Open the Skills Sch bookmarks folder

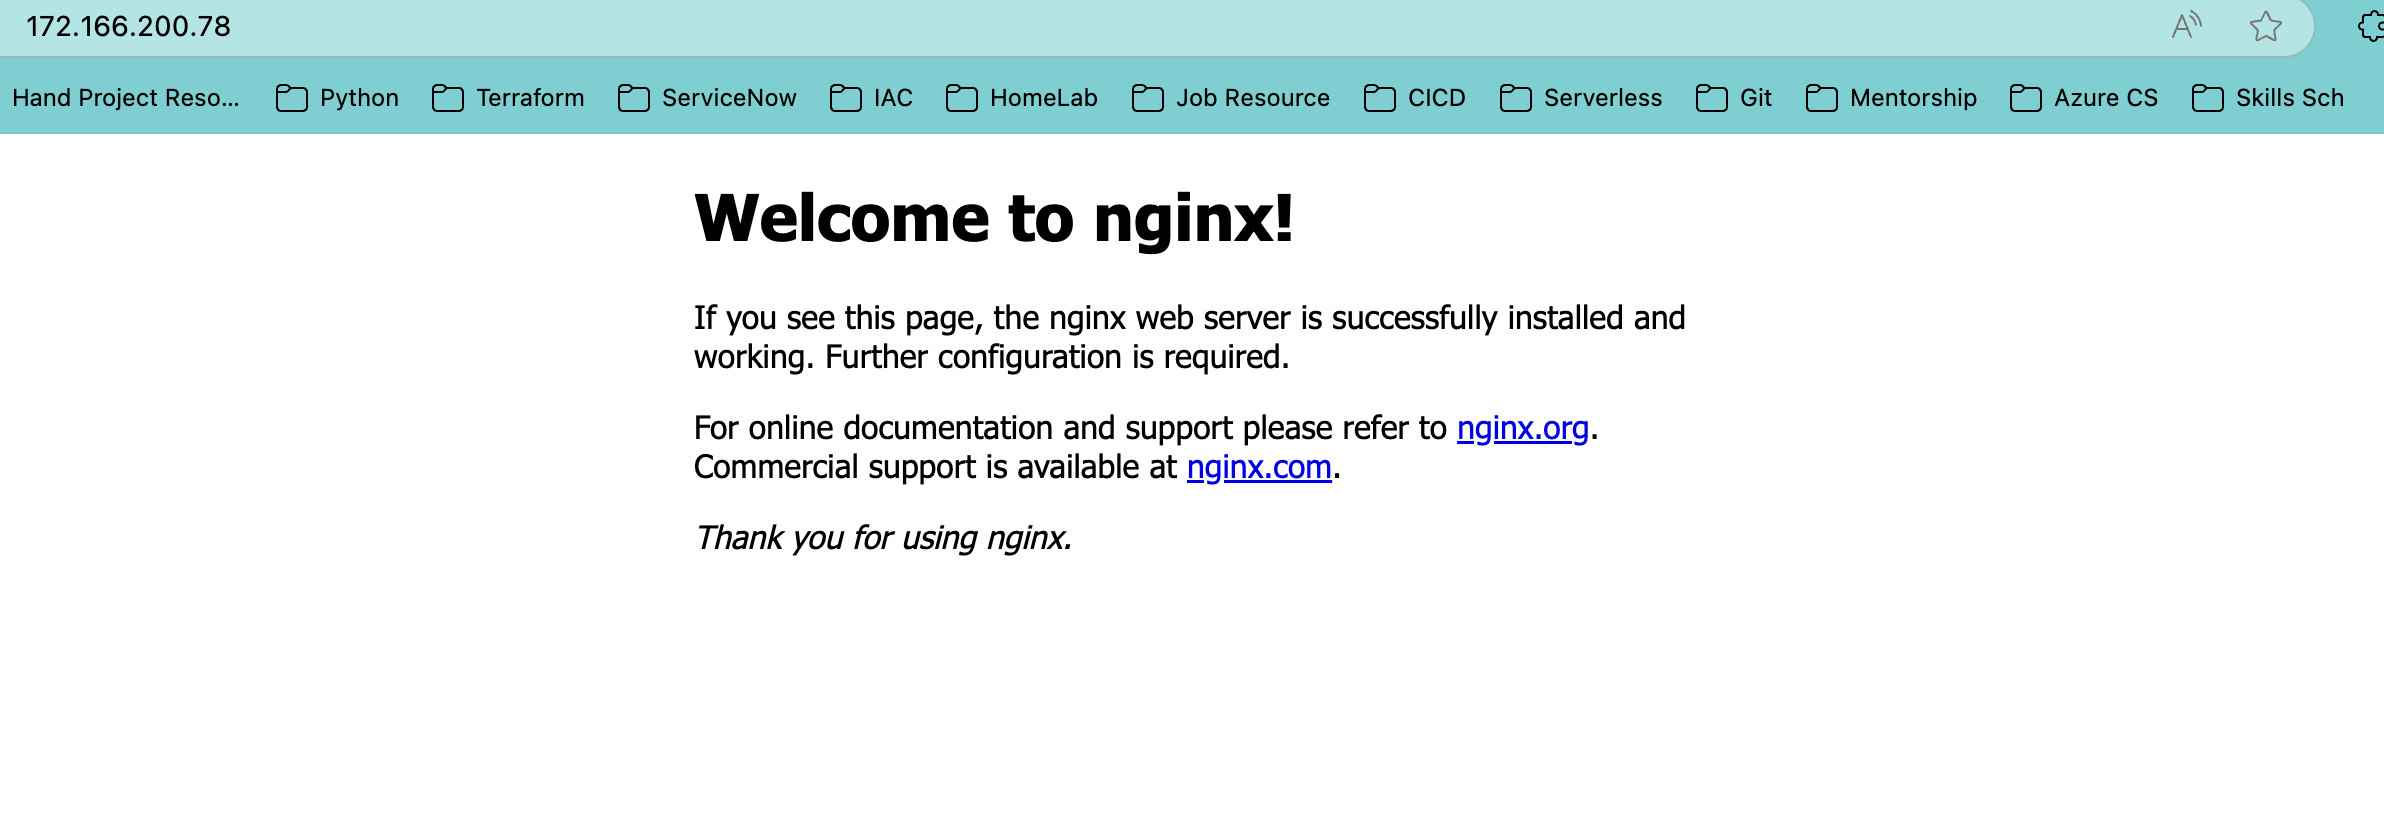tap(2268, 98)
